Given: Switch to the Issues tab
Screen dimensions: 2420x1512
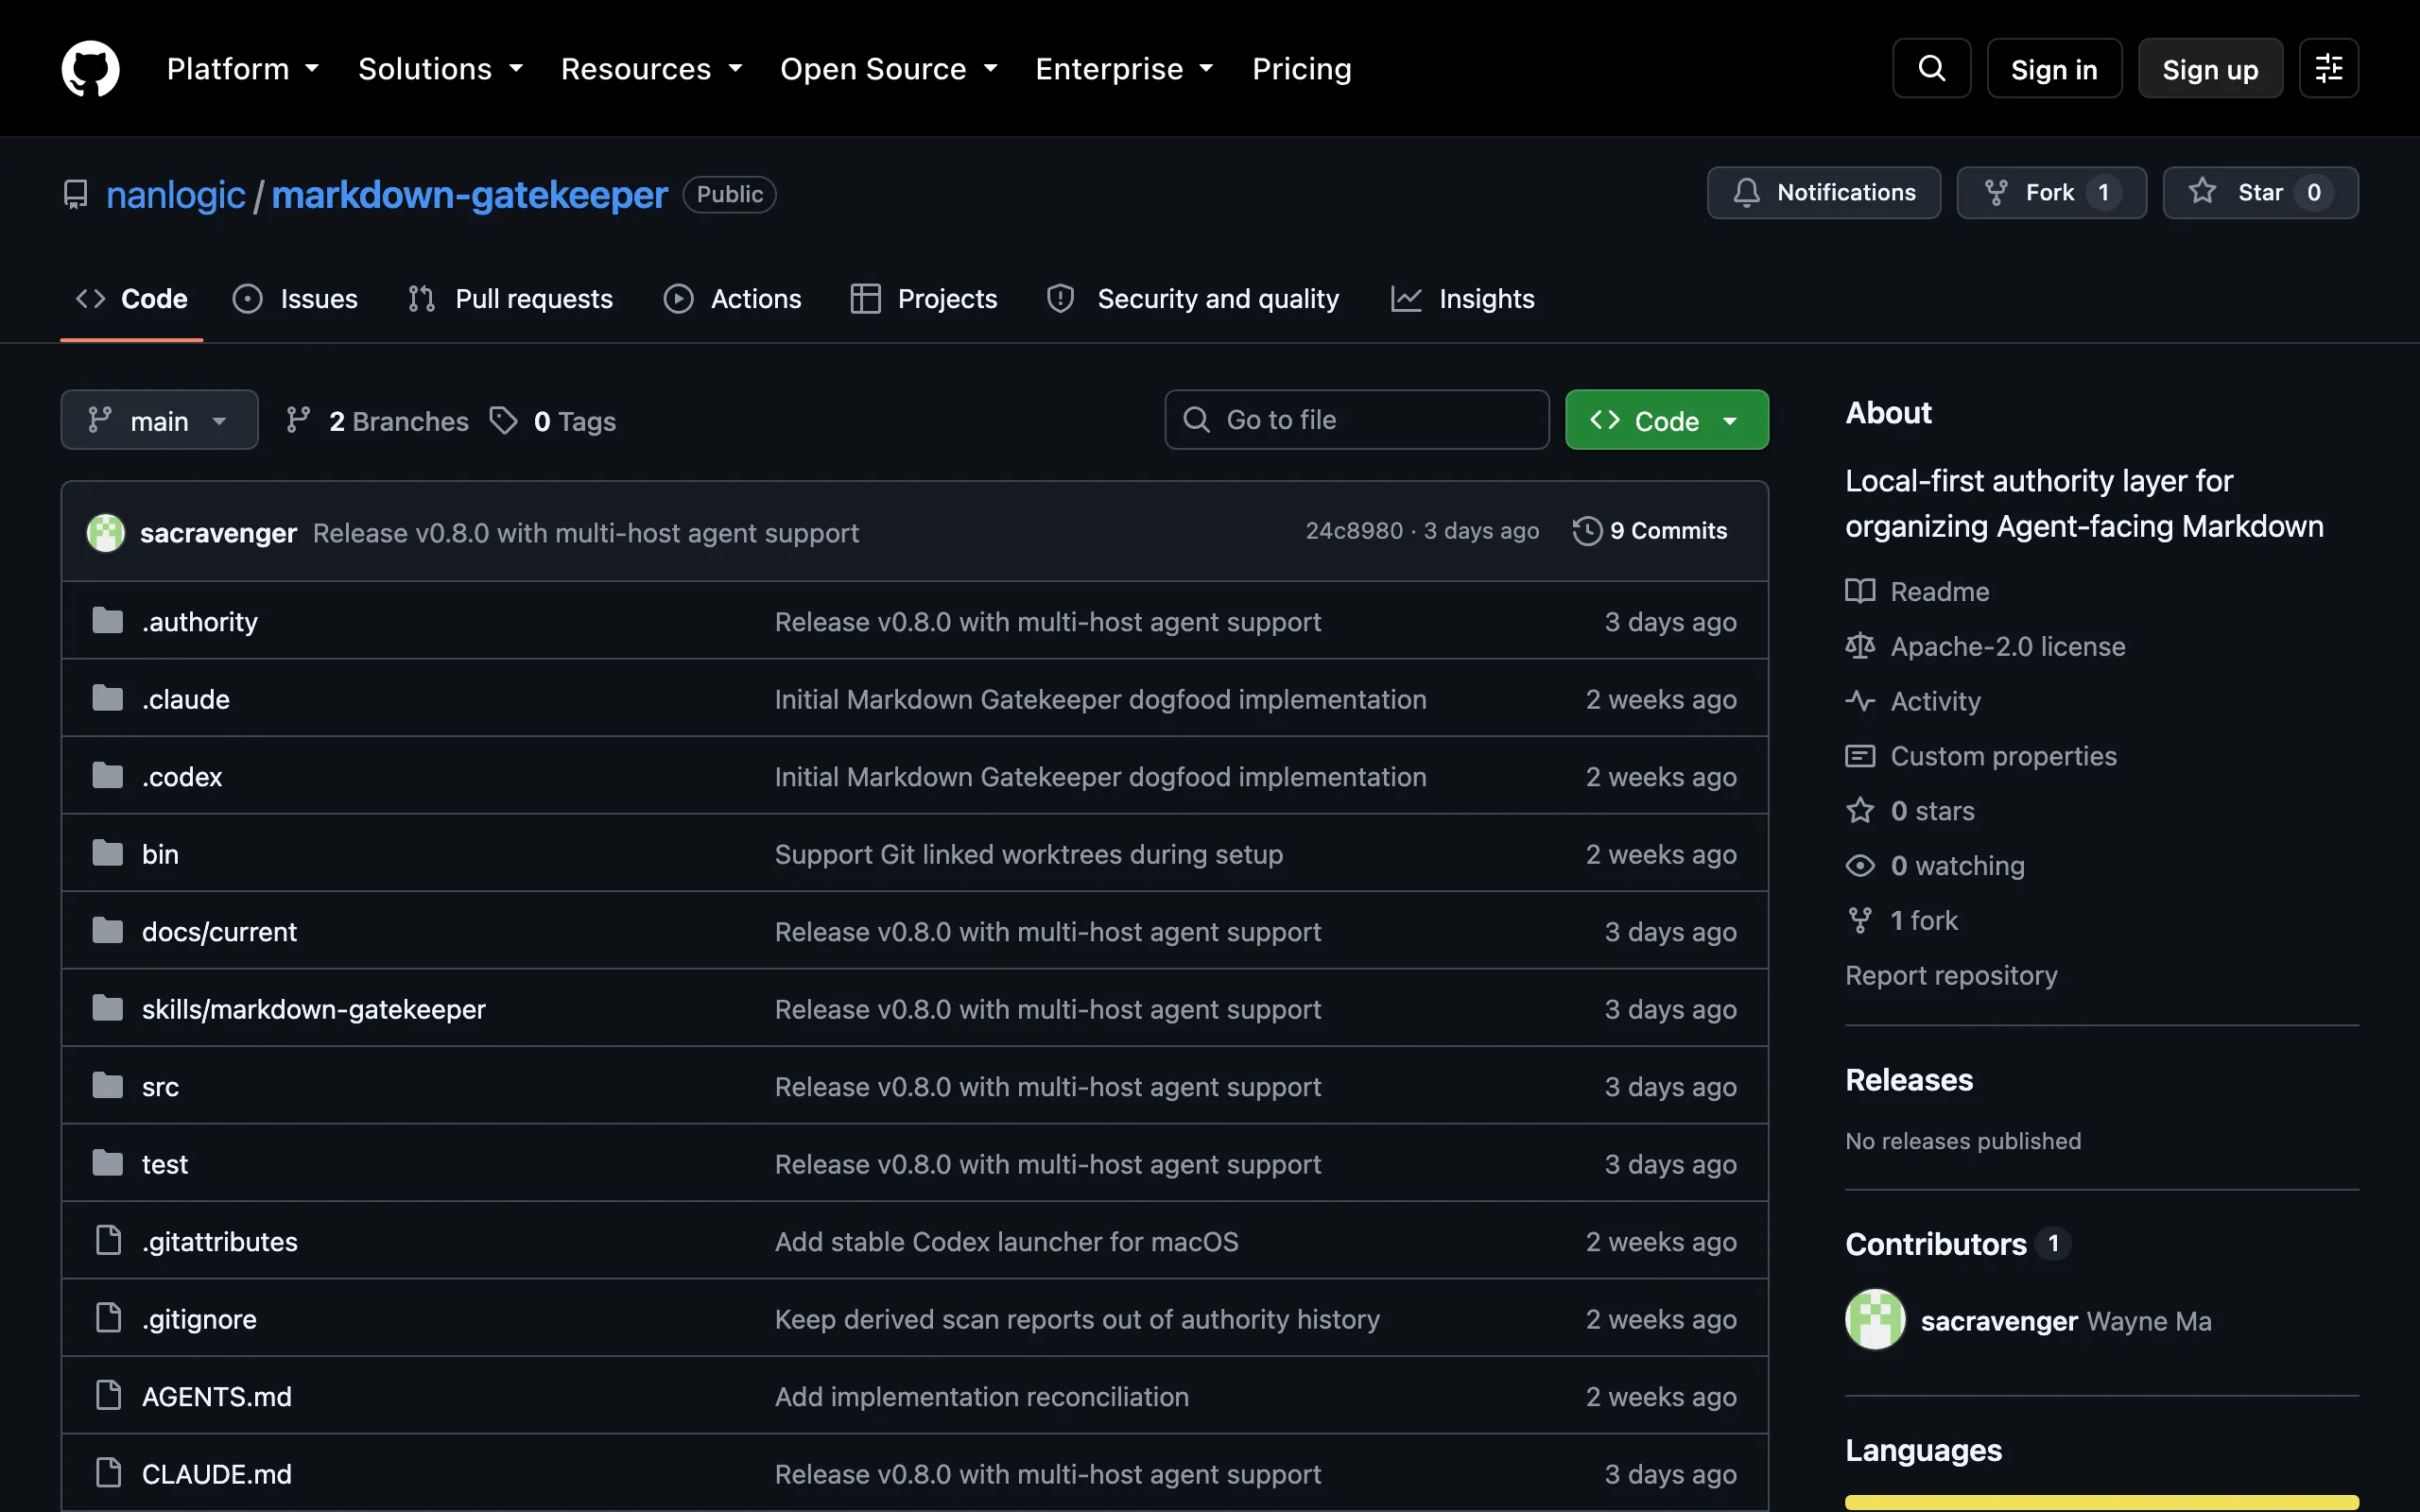Looking at the screenshot, I should click(295, 299).
